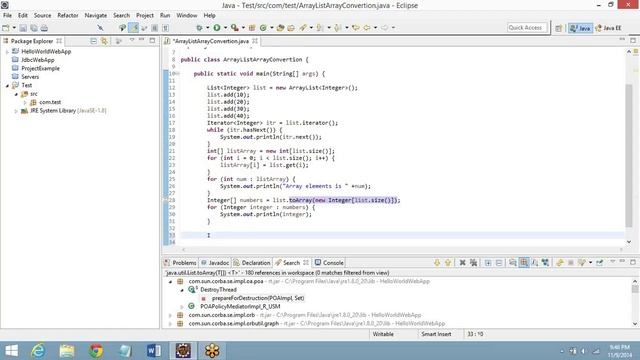Click the Debug bug icon in toolbar

199,28
